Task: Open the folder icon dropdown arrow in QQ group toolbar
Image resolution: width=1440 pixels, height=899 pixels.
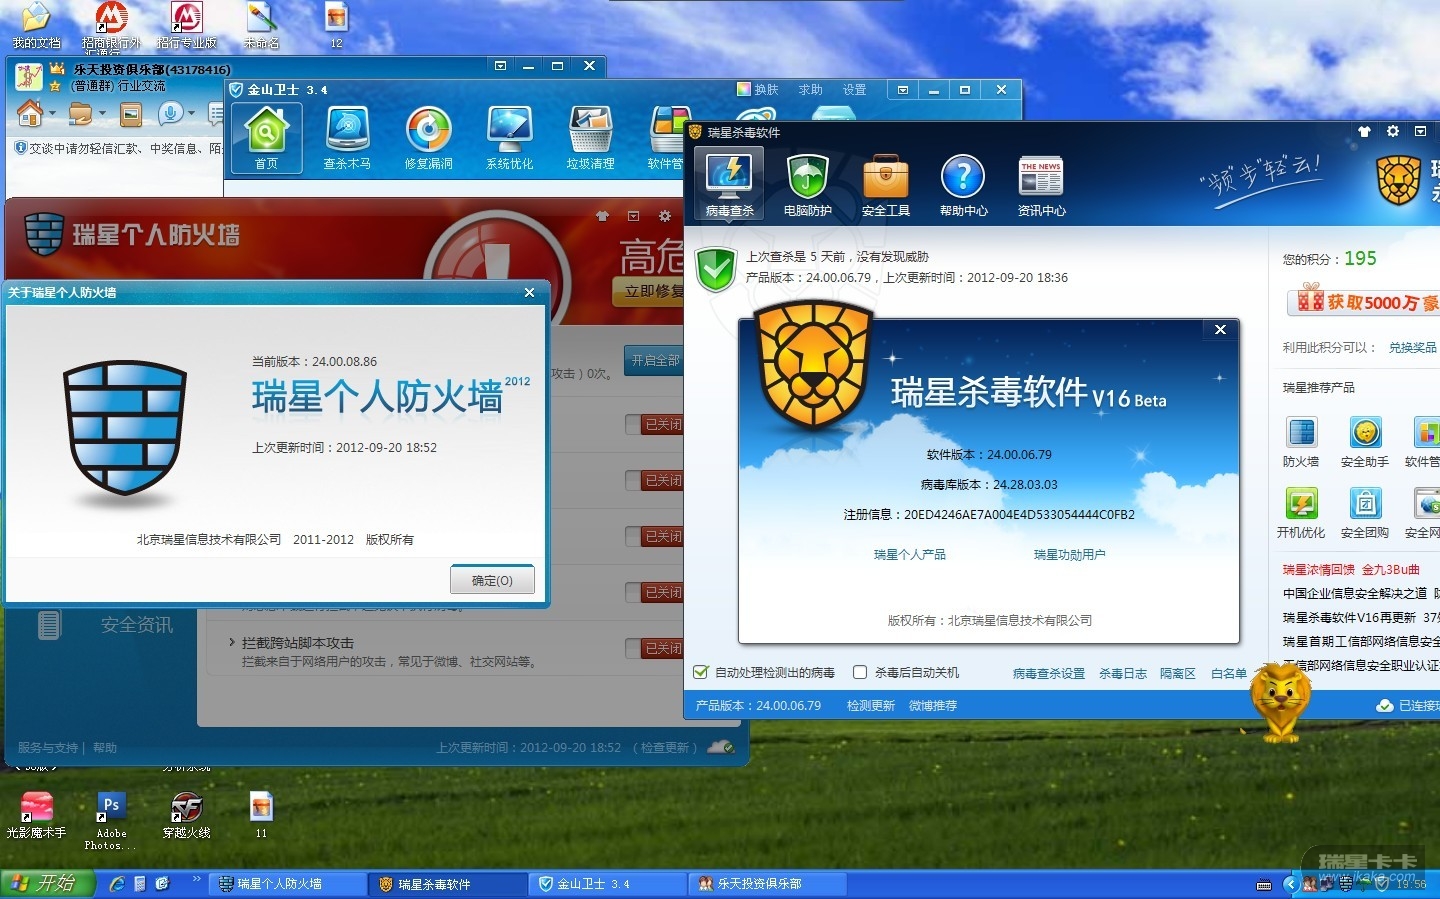Action: coord(102,113)
